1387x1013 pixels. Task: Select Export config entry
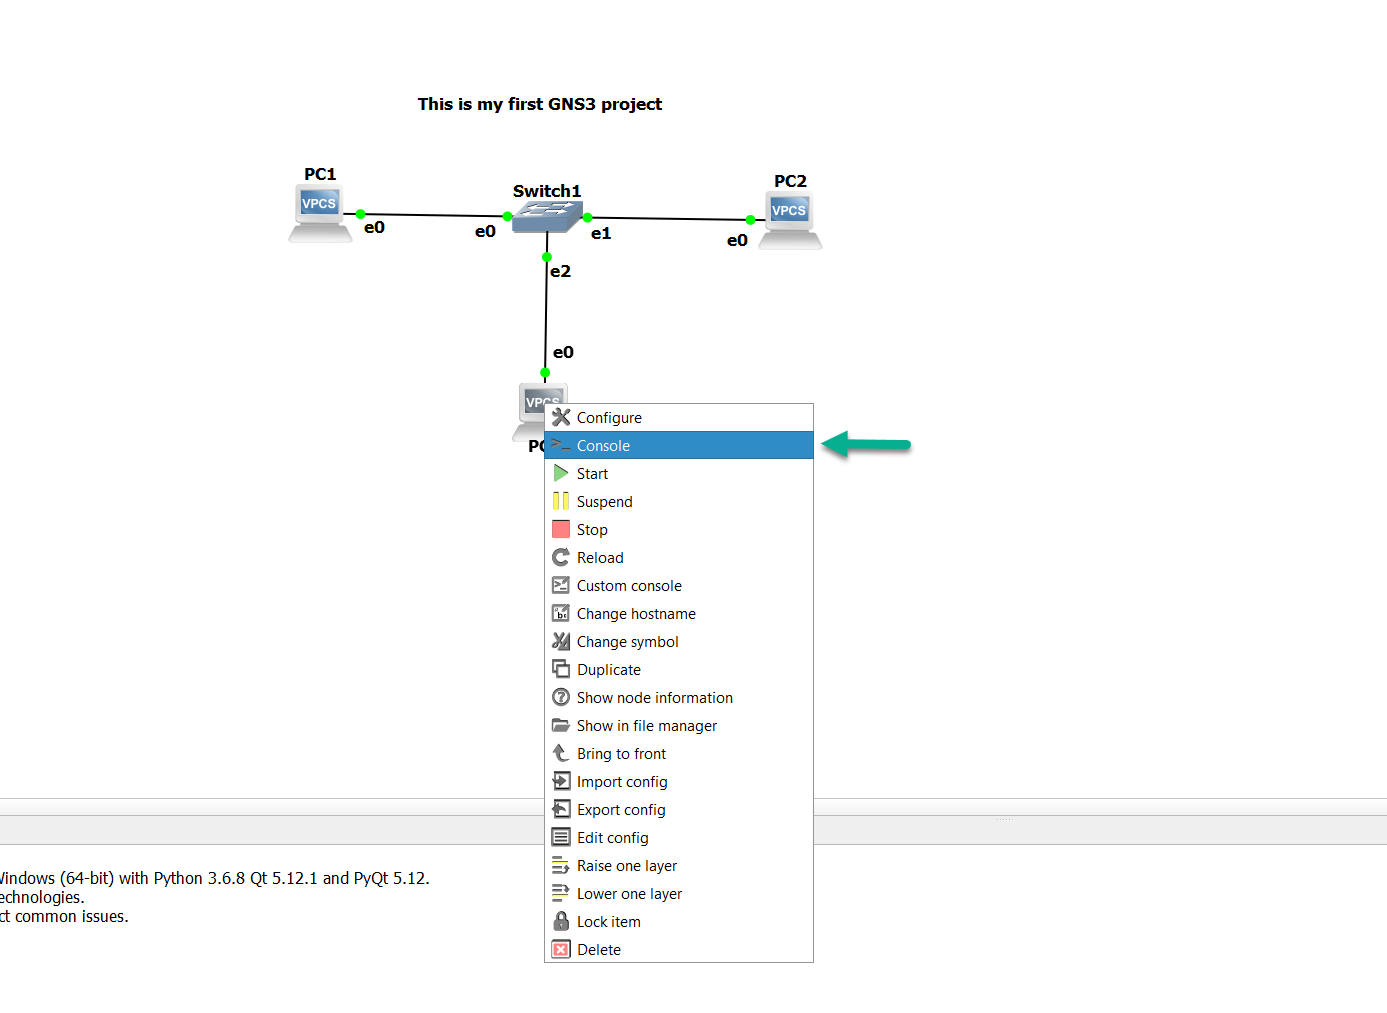point(679,809)
